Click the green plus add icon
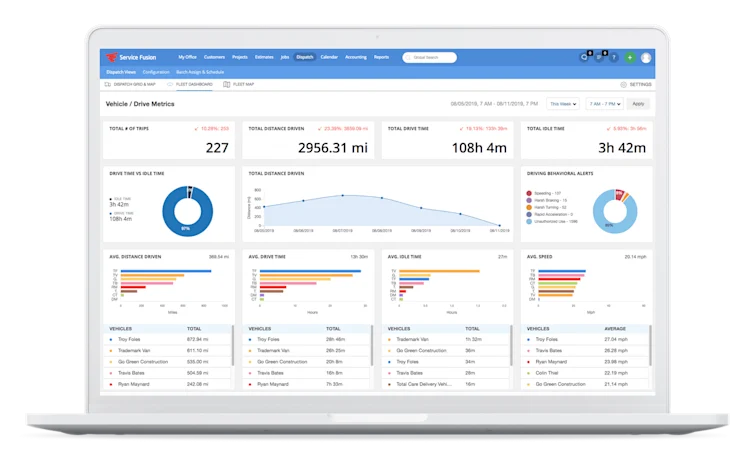Screen dimensions: 750x476 point(630,57)
